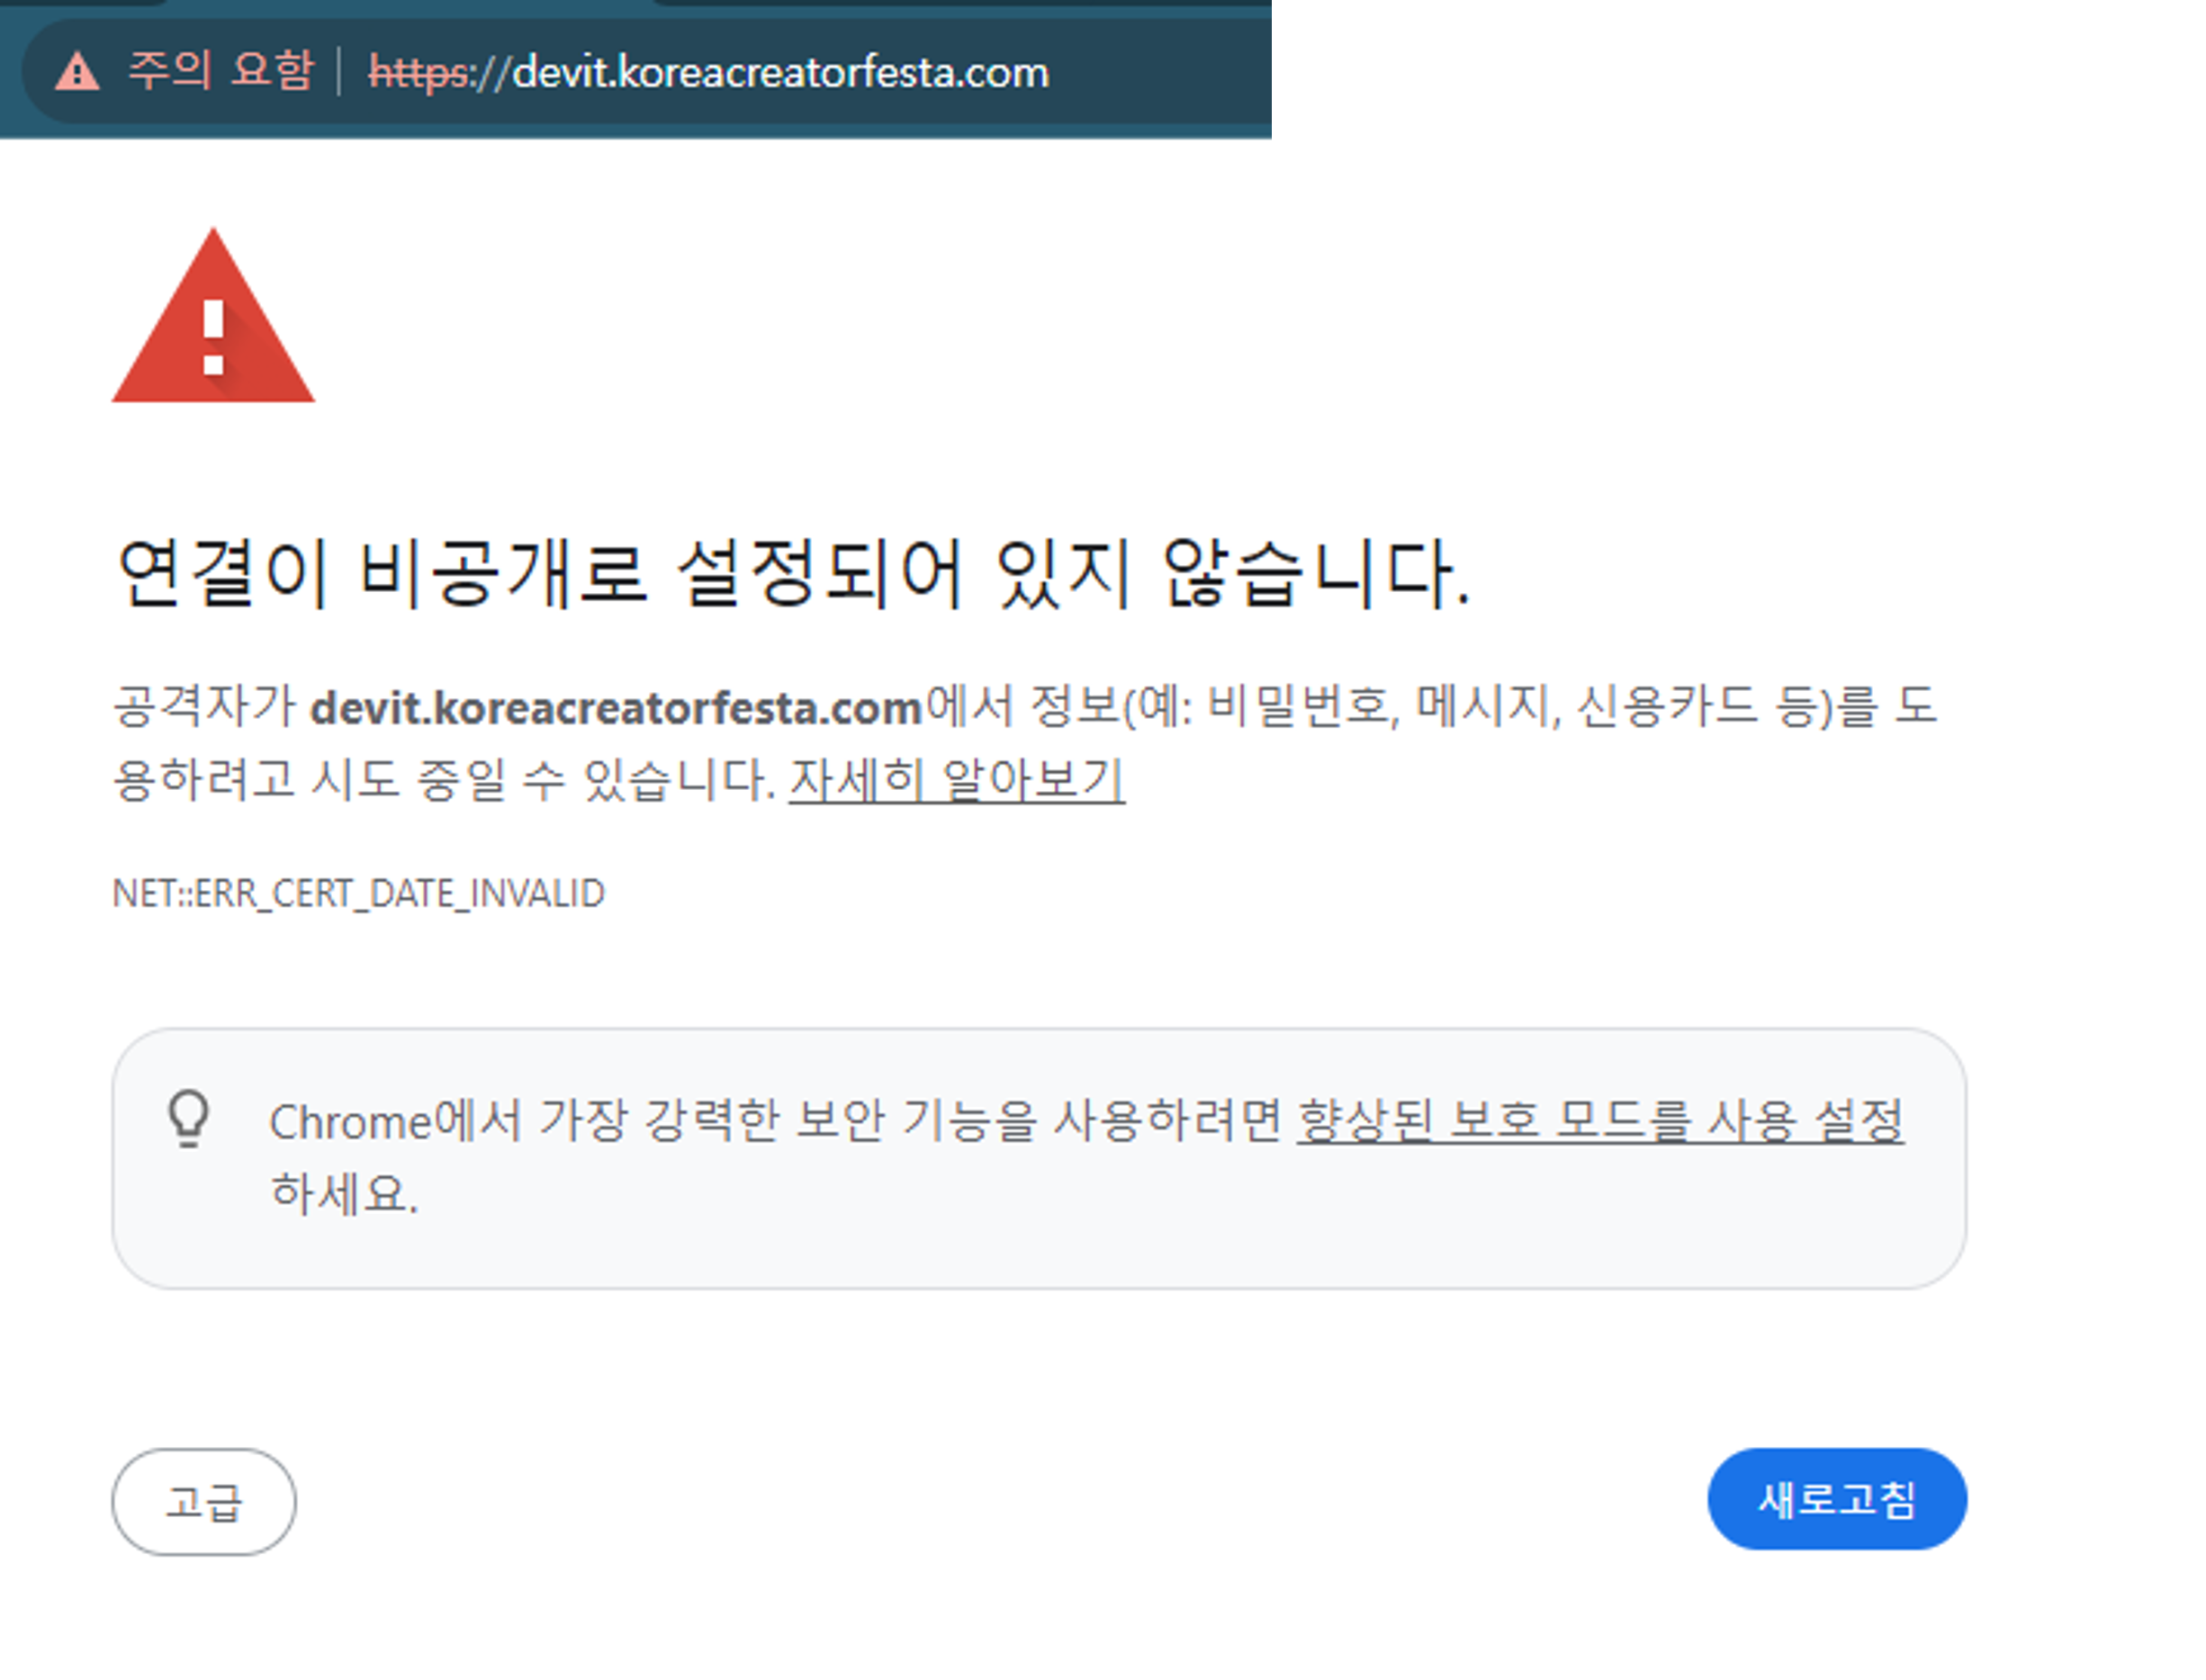Click the crossed-out 'https' in the URL

tap(416, 71)
